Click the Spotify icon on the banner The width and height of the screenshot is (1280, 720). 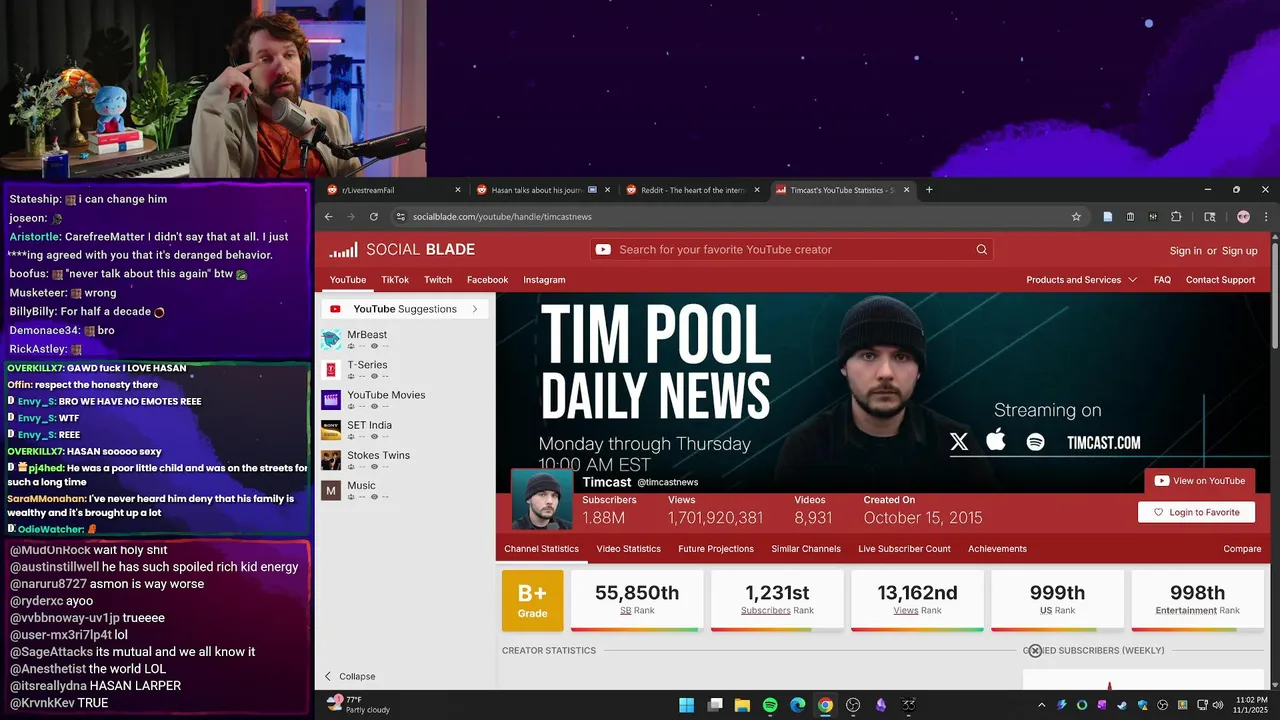(x=1035, y=442)
